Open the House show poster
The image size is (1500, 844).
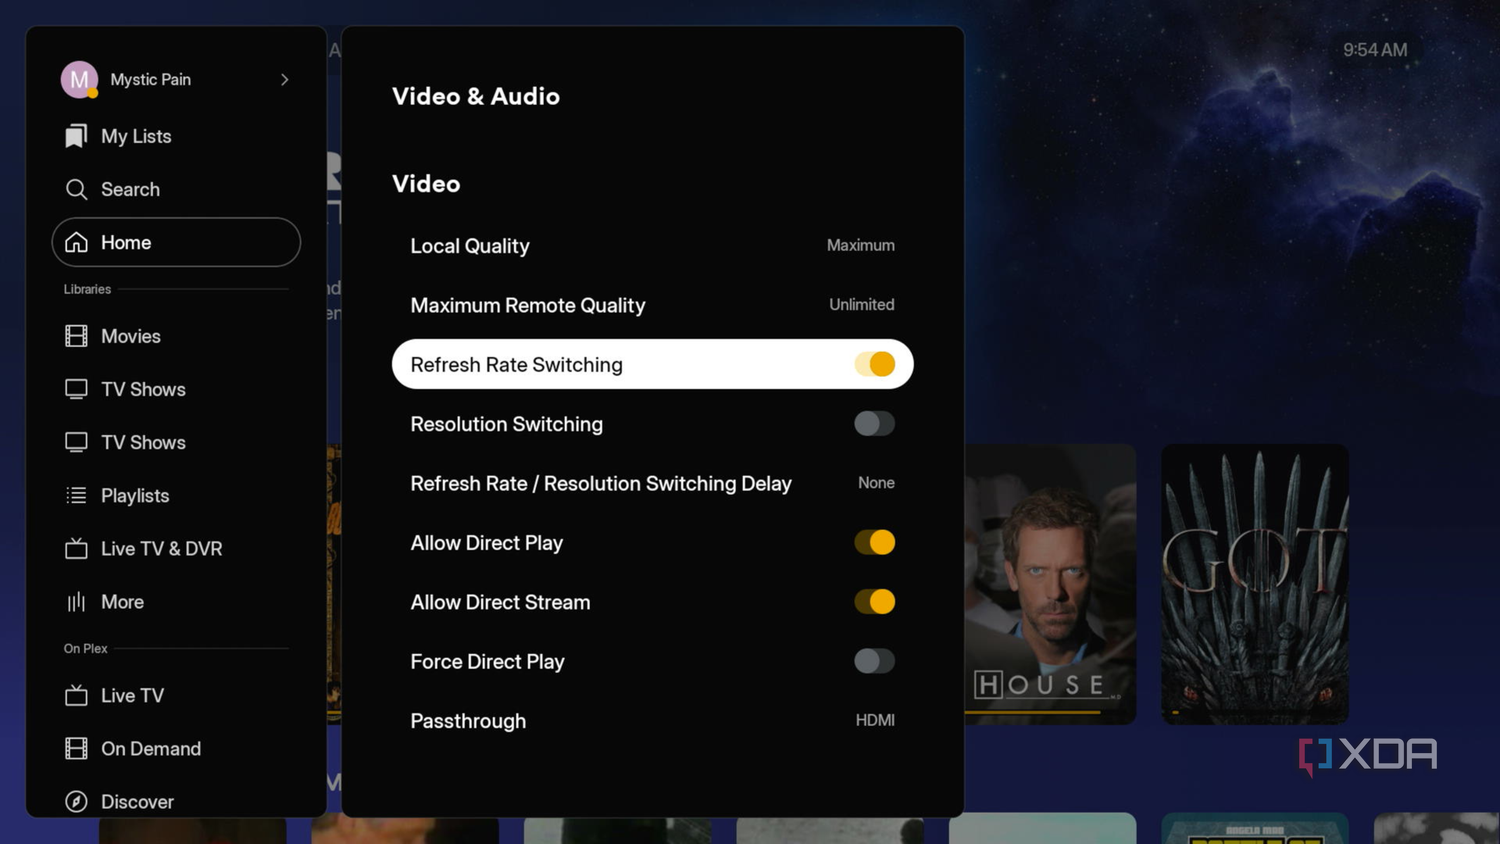coord(1050,584)
